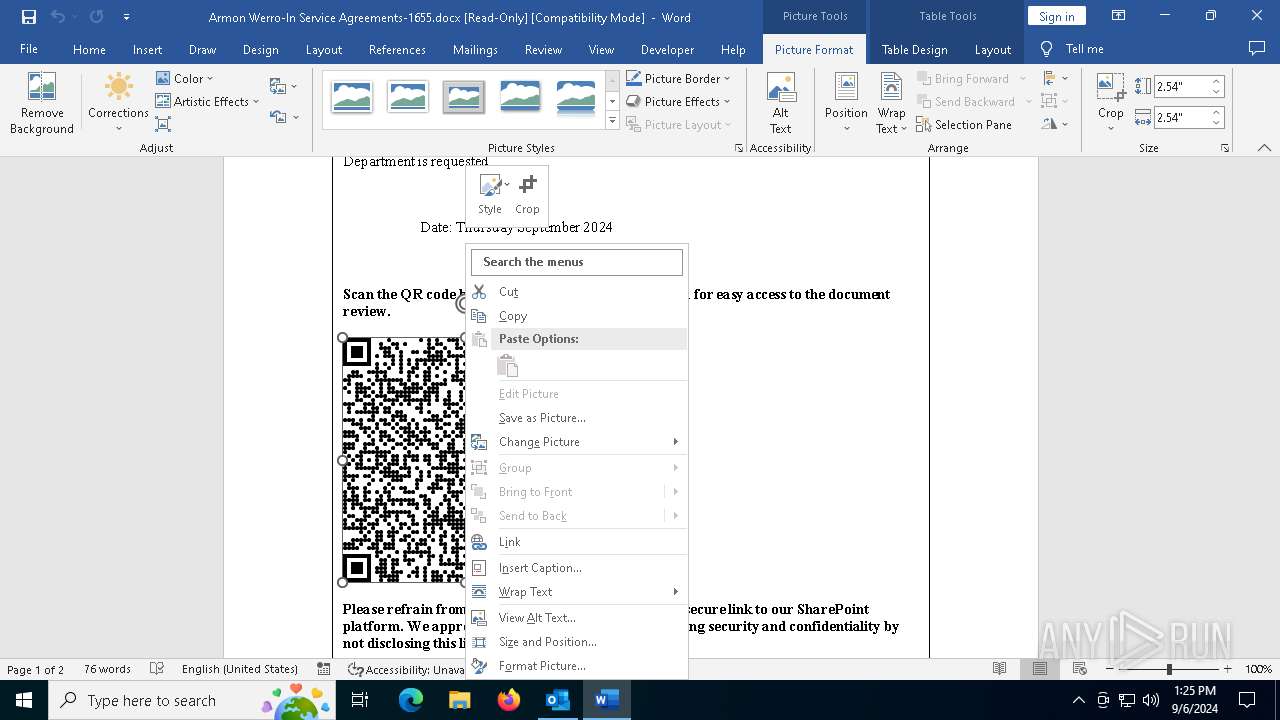1280x720 pixels.
Task: Click the Reset Picture icon
Action: click(283, 117)
